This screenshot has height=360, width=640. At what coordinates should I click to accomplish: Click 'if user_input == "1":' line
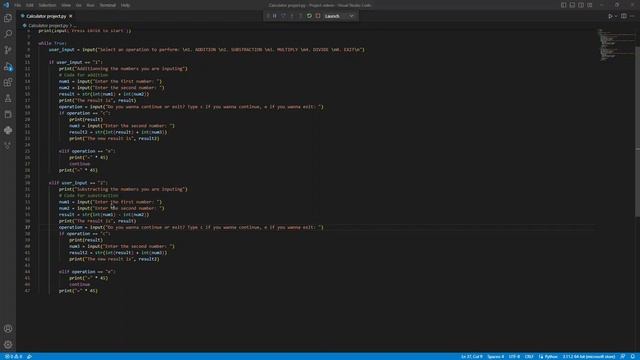[76, 62]
